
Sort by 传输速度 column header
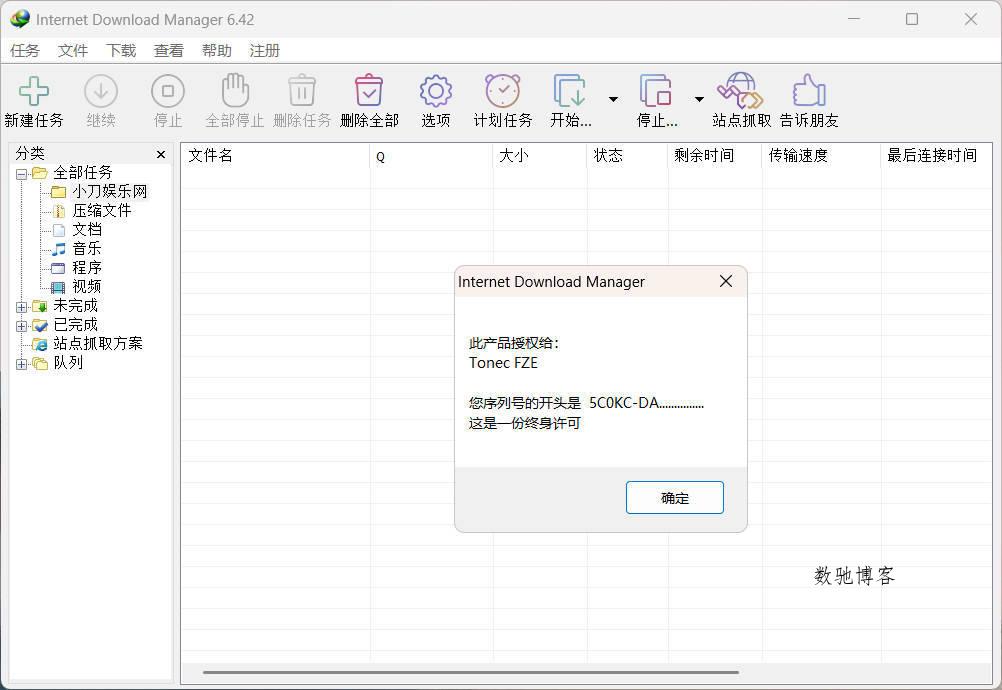(x=821, y=156)
